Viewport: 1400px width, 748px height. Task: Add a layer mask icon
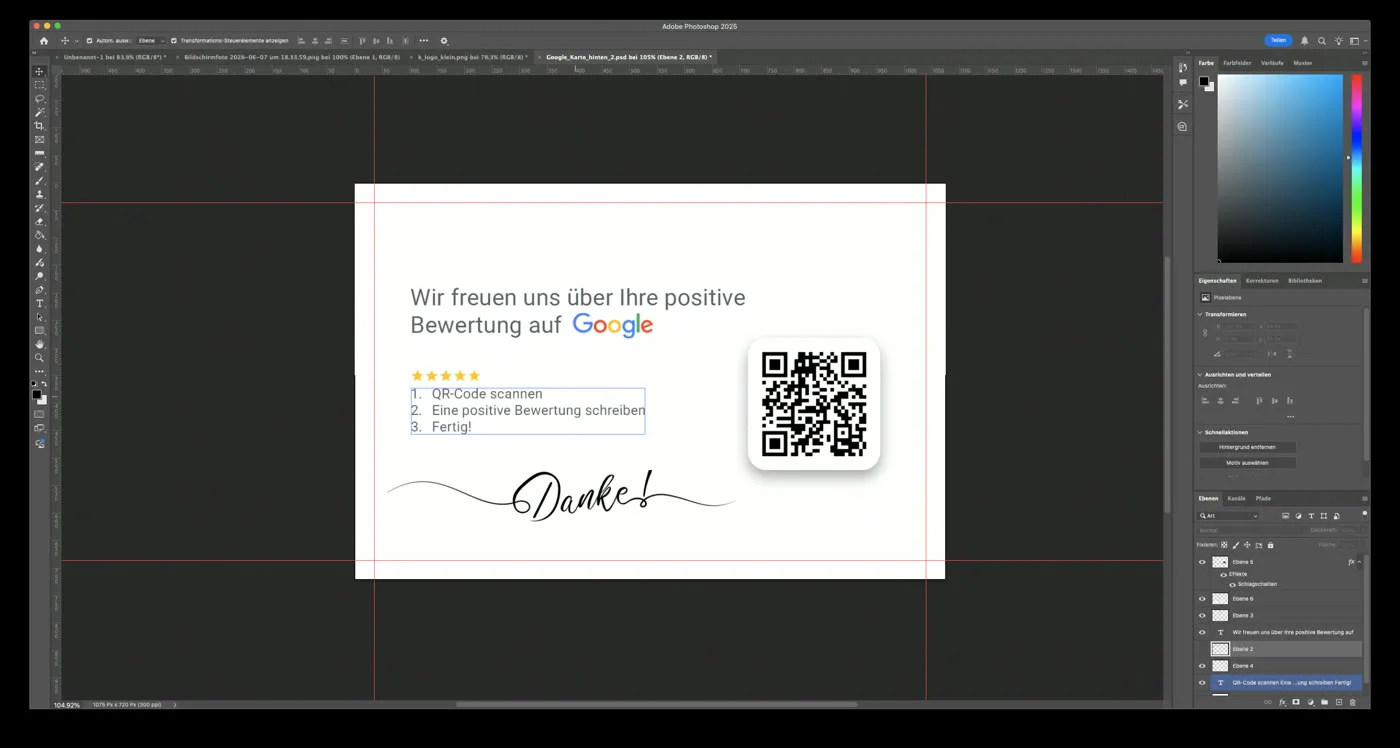pos(1296,702)
